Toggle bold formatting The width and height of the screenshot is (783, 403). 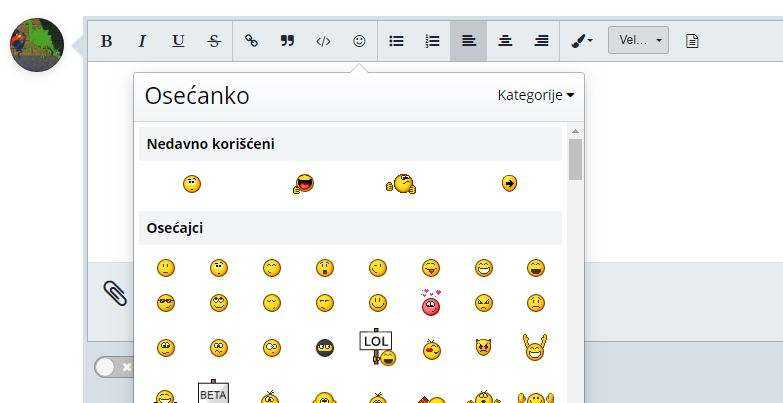click(x=106, y=41)
